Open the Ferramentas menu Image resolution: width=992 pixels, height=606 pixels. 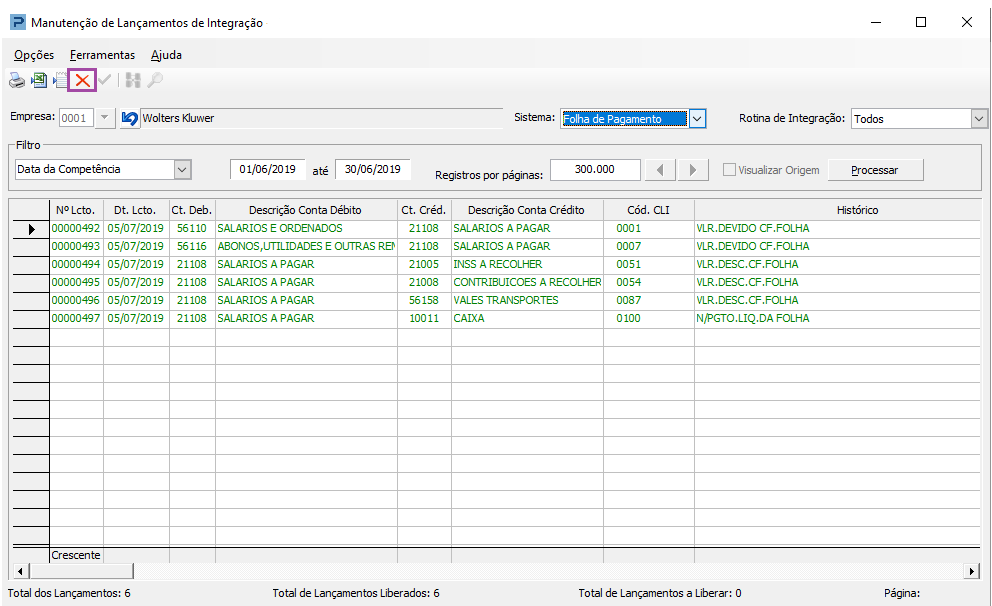click(102, 55)
